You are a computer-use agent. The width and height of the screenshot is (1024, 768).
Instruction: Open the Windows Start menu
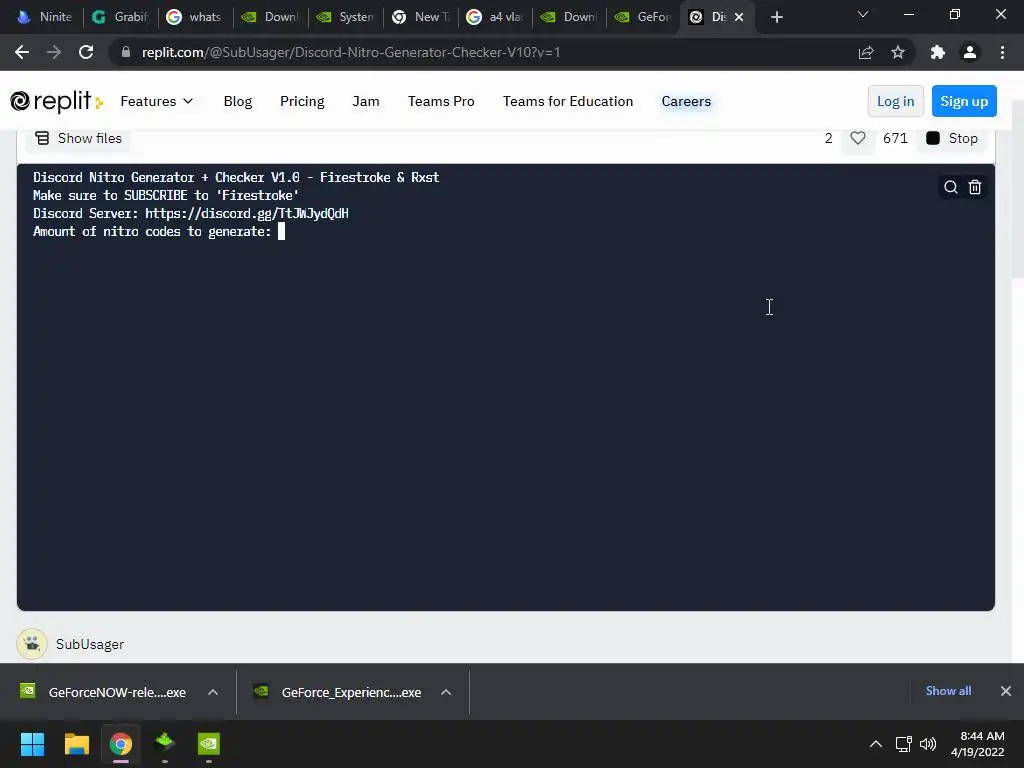[32, 744]
